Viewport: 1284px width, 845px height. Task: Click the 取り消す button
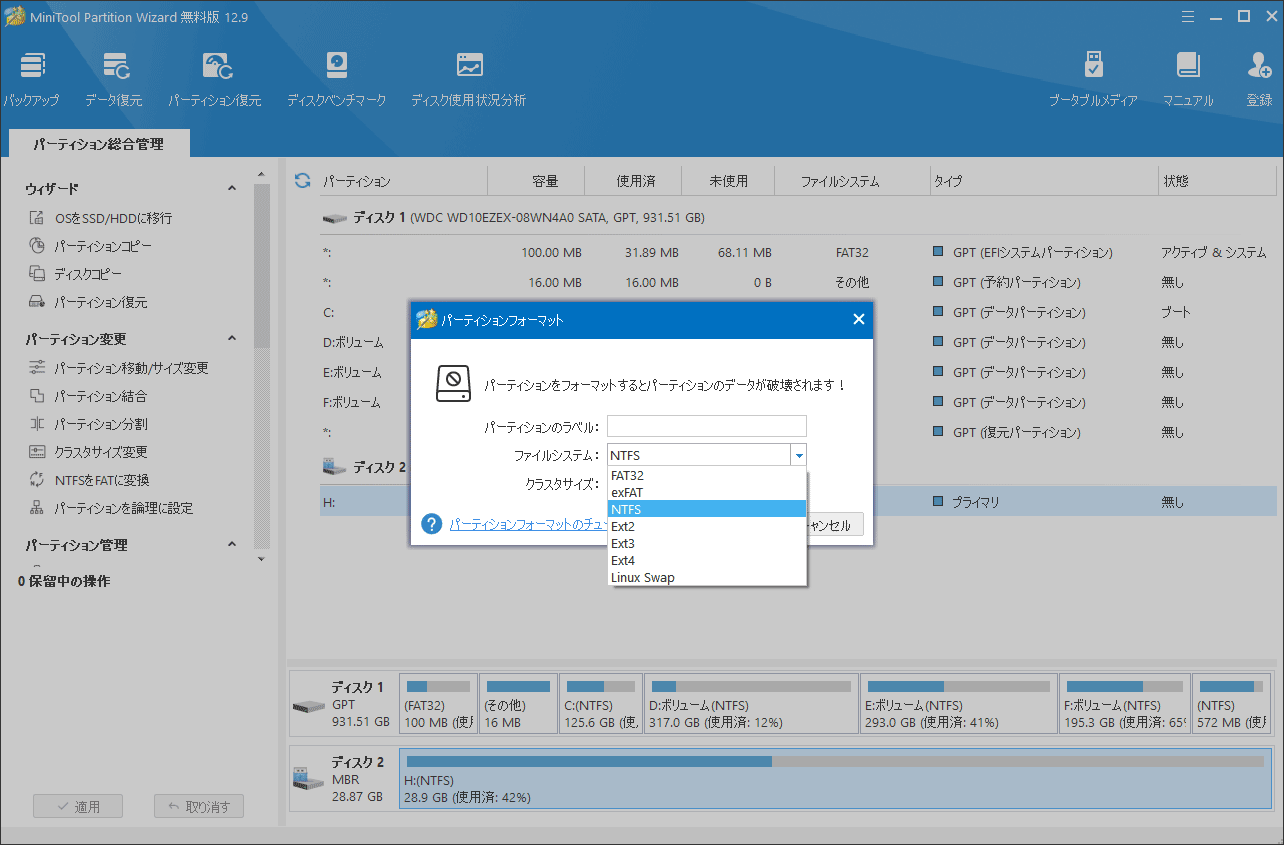(199, 807)
